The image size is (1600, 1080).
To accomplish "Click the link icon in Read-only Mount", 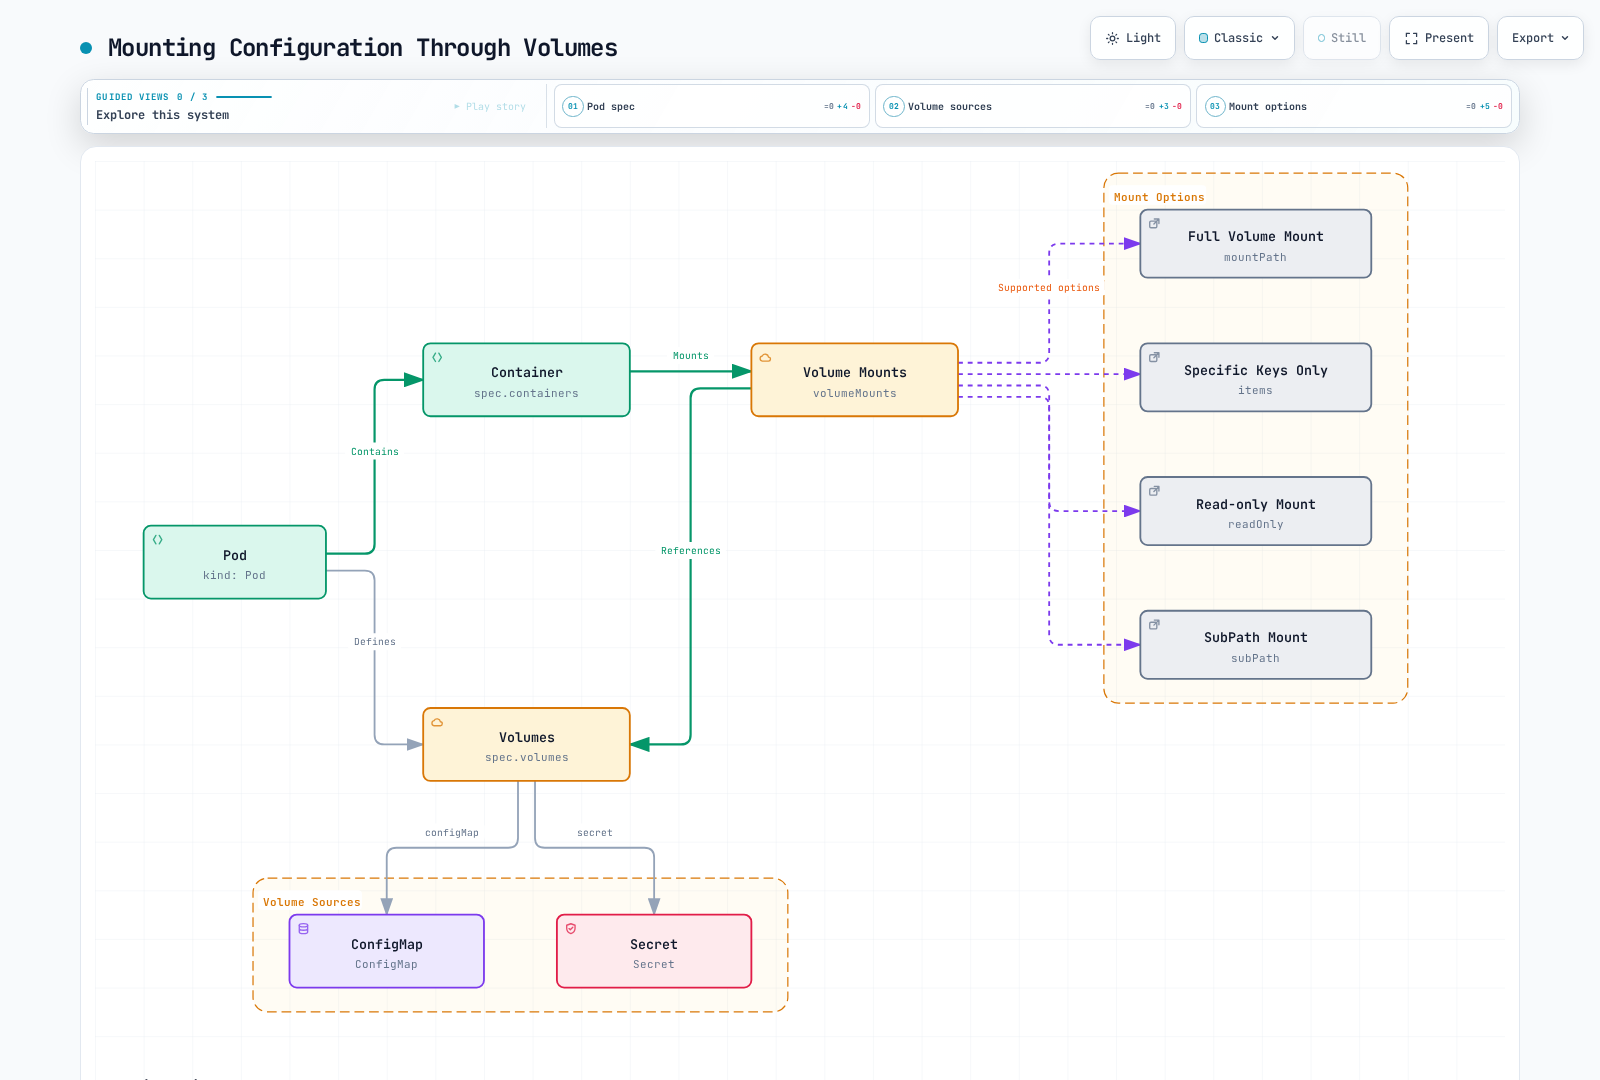I will (1154, 491).
